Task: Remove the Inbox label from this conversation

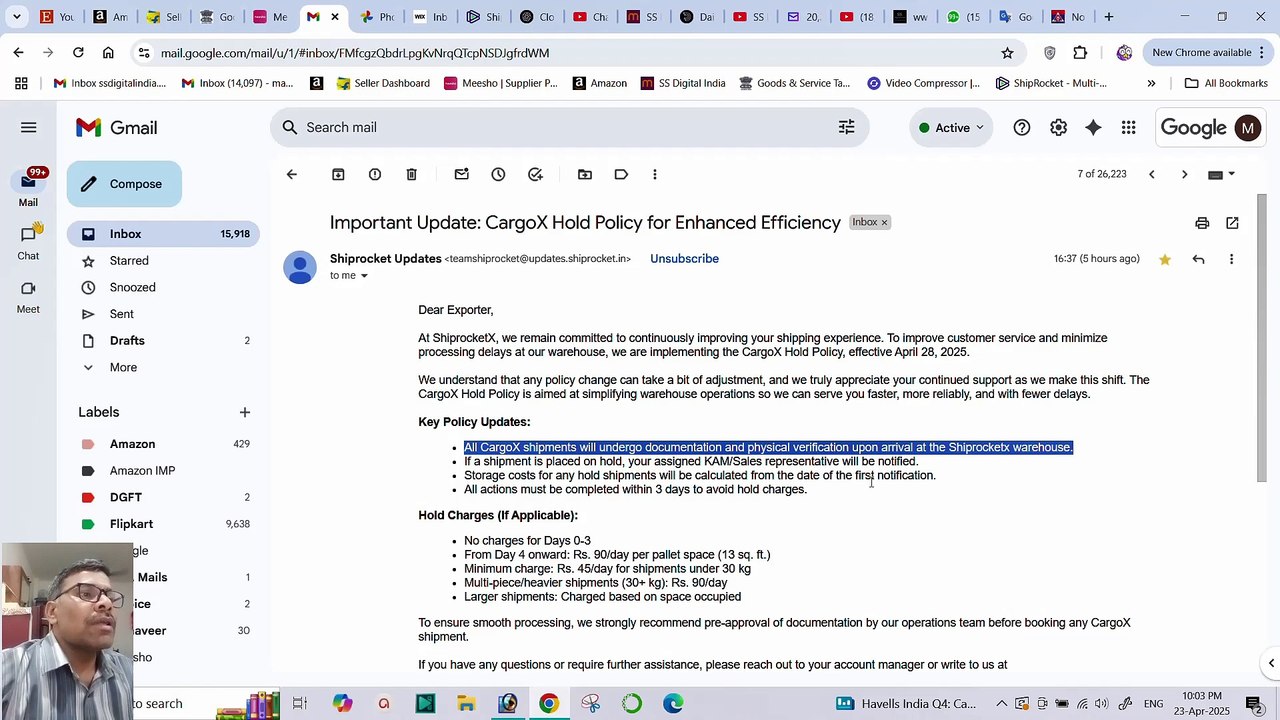Action: click(884, 222)
